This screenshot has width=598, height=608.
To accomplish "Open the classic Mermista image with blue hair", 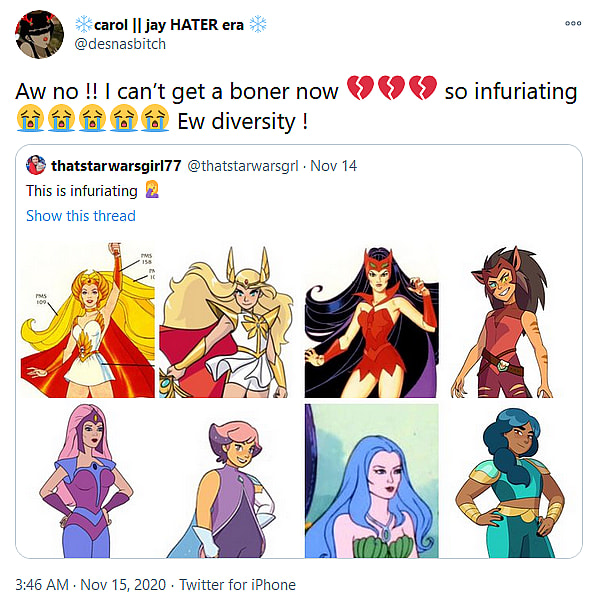I will click(x=372, y=481).
